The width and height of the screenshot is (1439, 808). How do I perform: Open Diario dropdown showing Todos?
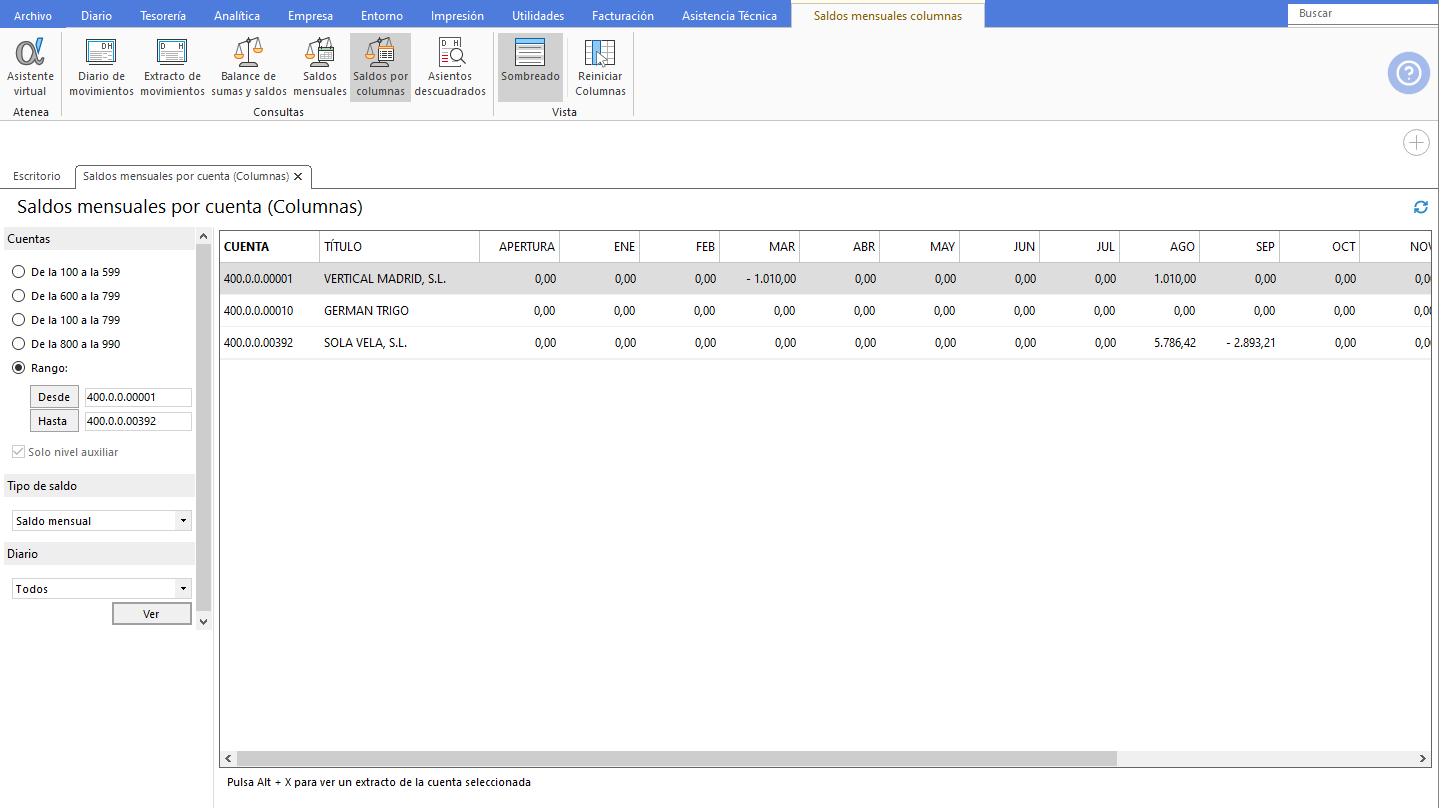pyautogui.click(x=101, y=589)
